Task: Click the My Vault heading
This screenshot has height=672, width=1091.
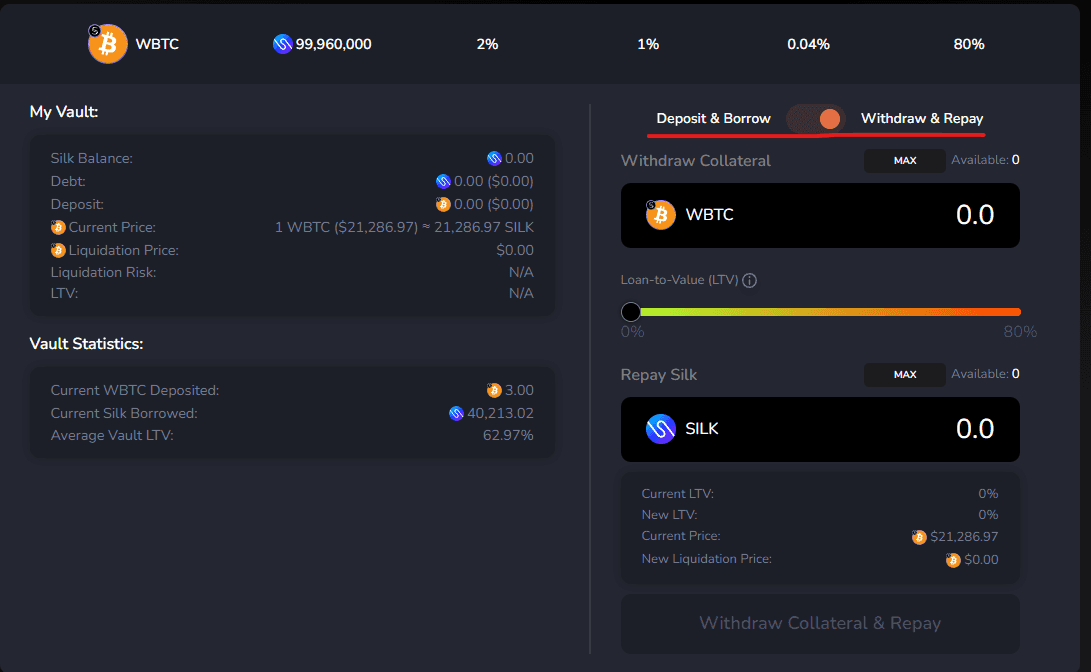Action: [64, 112]
